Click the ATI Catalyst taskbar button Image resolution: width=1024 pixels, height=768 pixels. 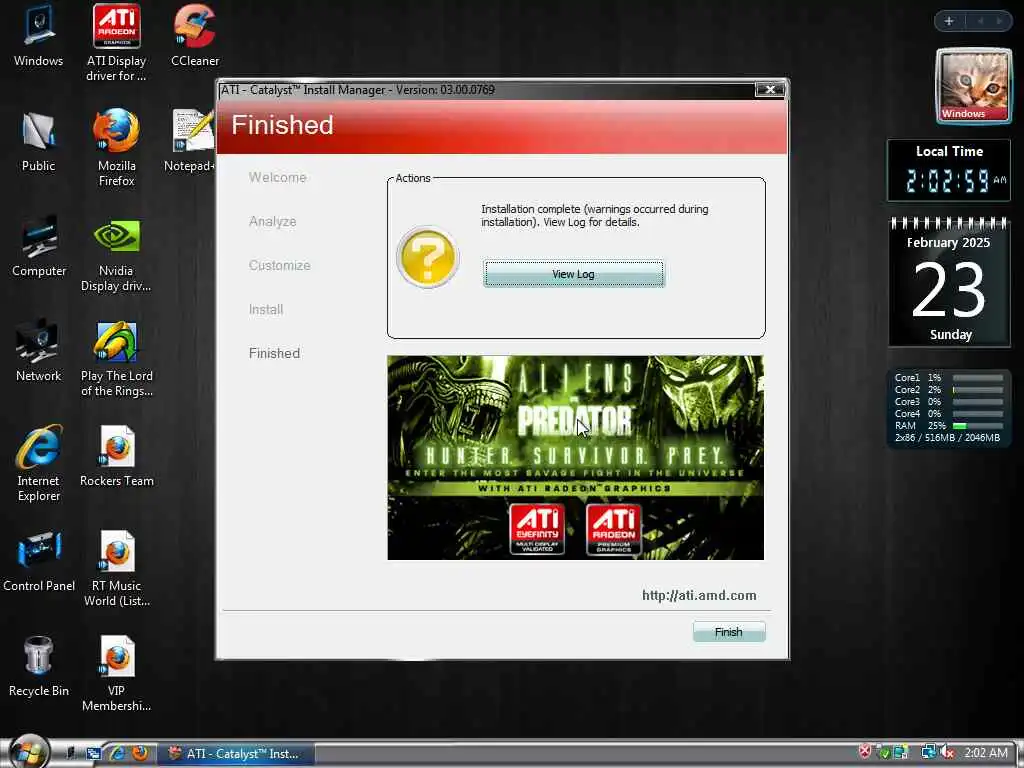coord(235,754)
